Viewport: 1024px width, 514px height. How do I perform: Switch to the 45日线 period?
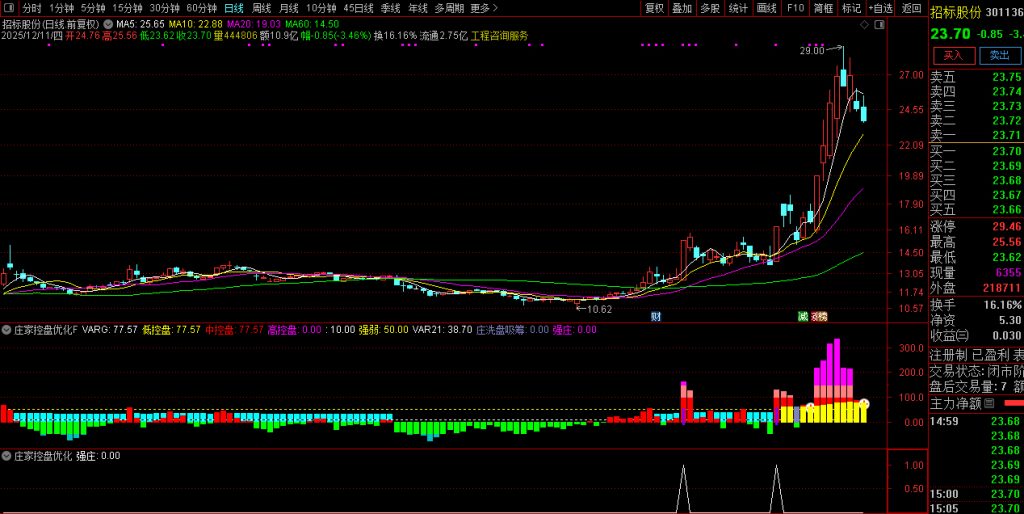(359, 8)
